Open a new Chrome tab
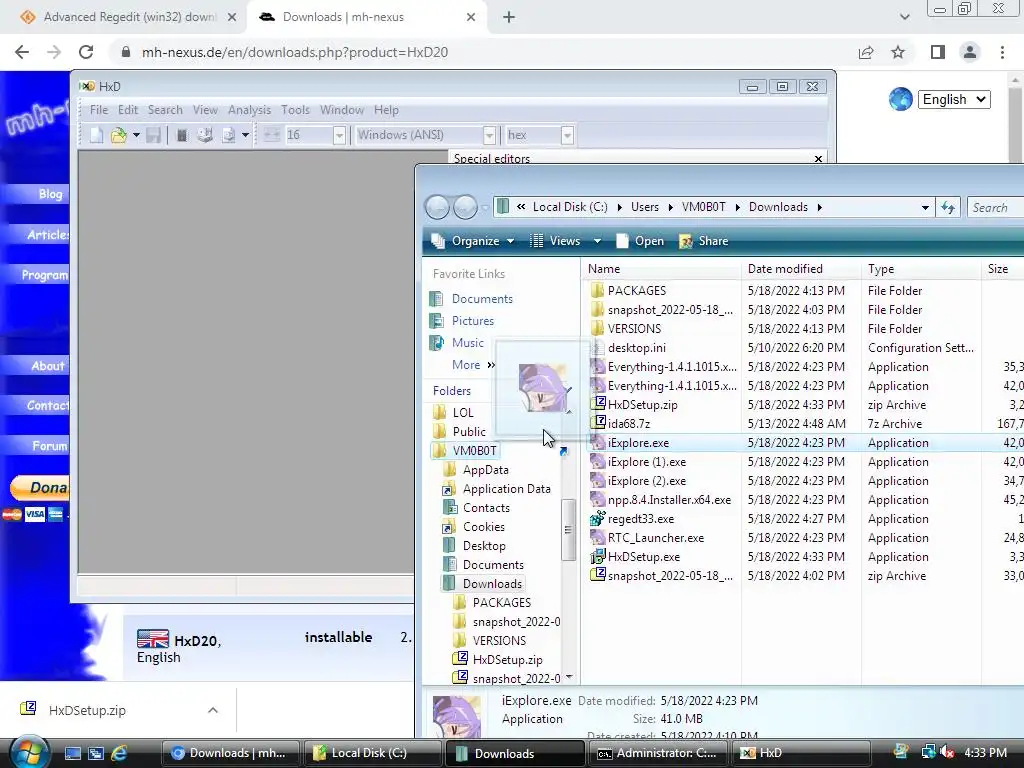The height and width of the screenshot is (768, 1024). tap(509, 17)
